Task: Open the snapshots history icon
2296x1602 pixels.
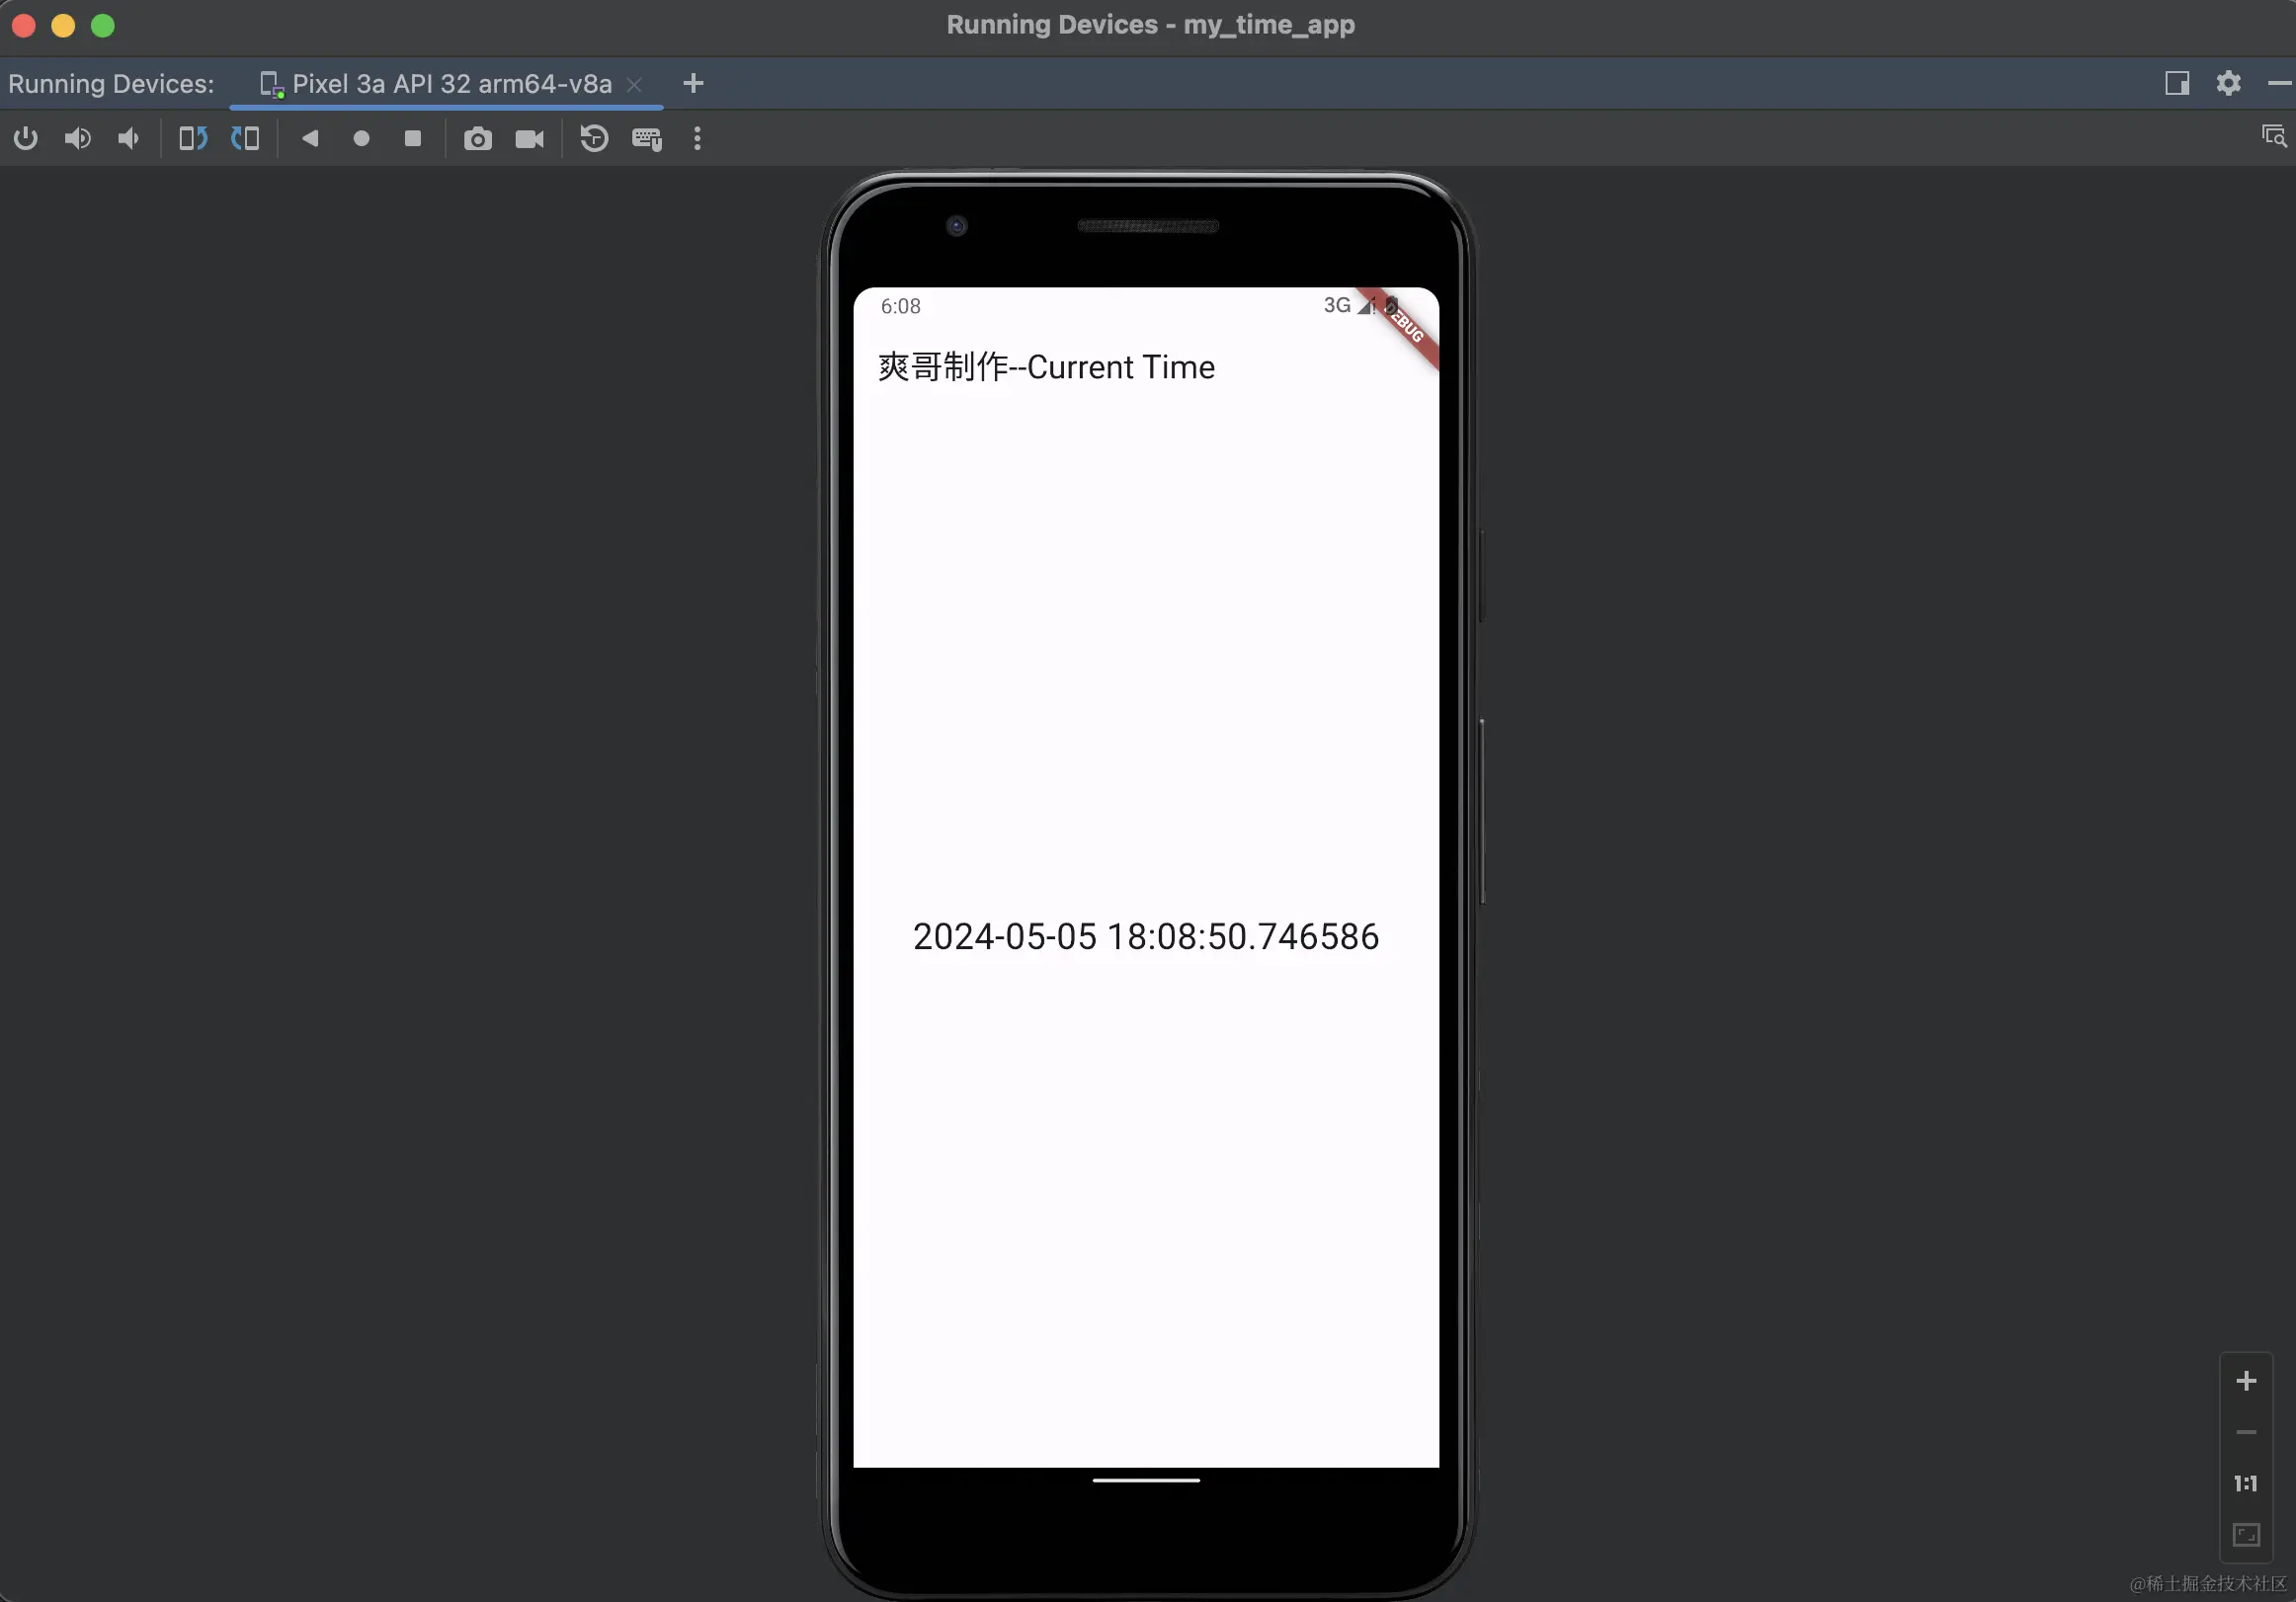Action: tap(594, 138)
